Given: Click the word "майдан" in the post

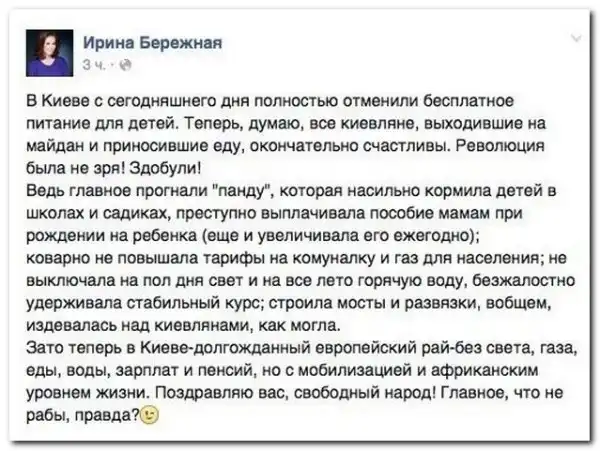Looking at the screenshot, I should pyautogui.click(x=50, y=146).
